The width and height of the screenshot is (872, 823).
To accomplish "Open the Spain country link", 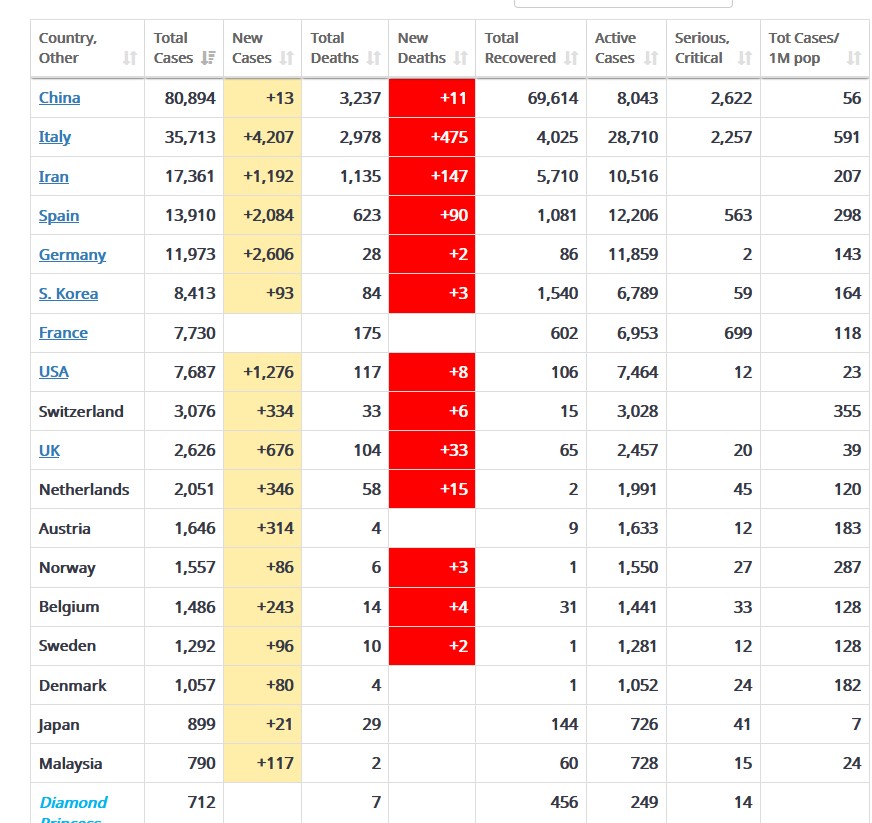I will click(x=59, y=216).
